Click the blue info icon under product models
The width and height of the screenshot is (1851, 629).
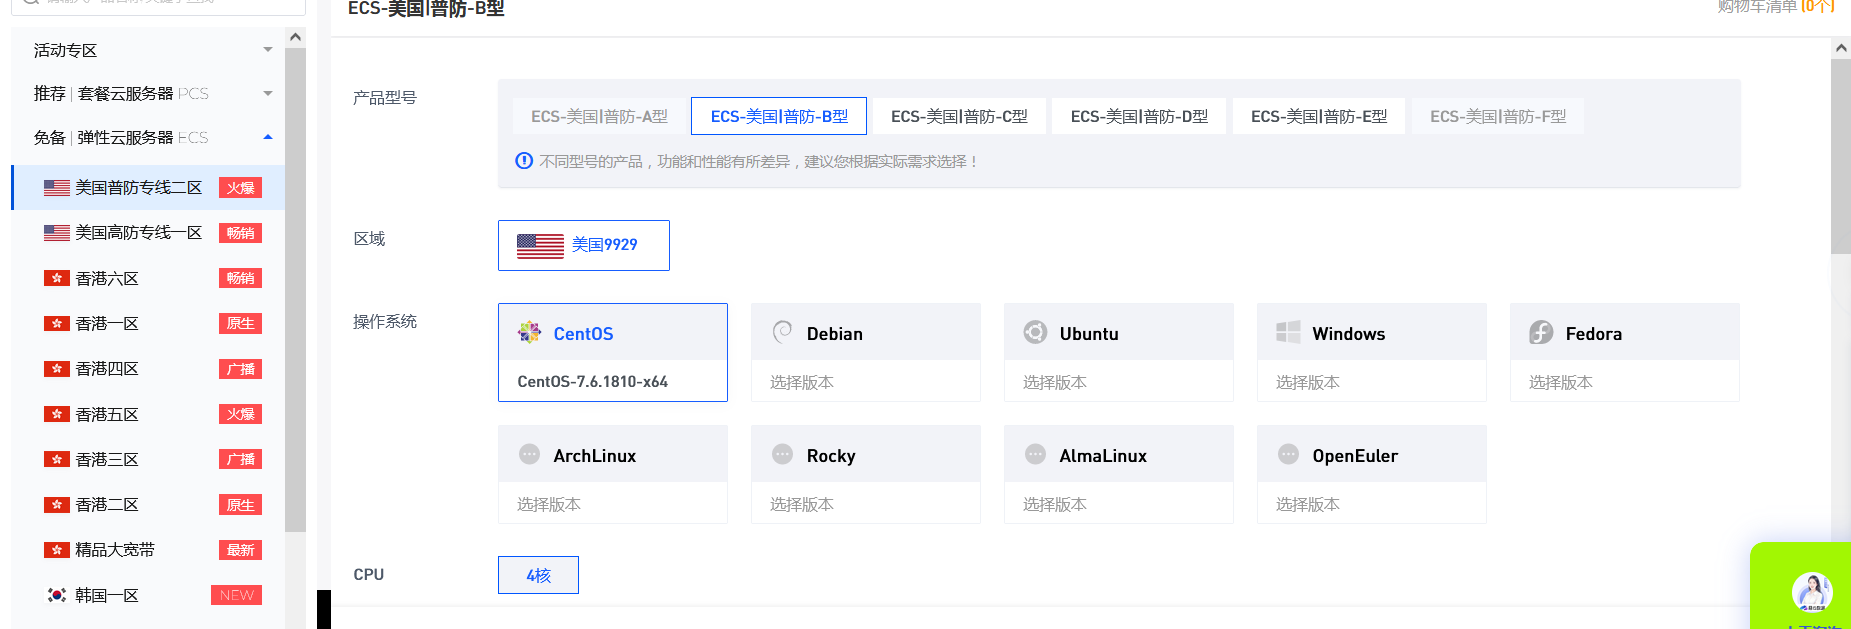click(x=524, y=161)
